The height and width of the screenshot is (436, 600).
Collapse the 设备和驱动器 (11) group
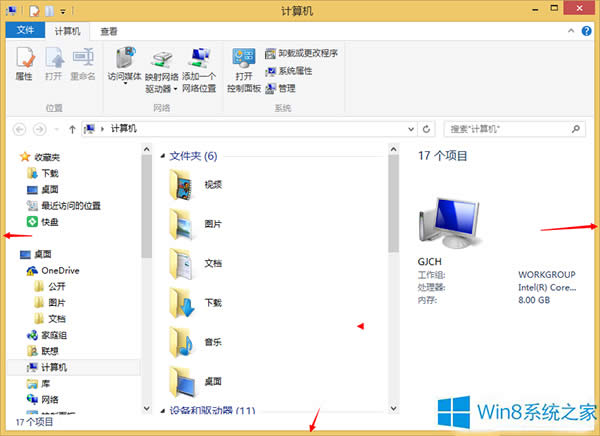(163, 411)
